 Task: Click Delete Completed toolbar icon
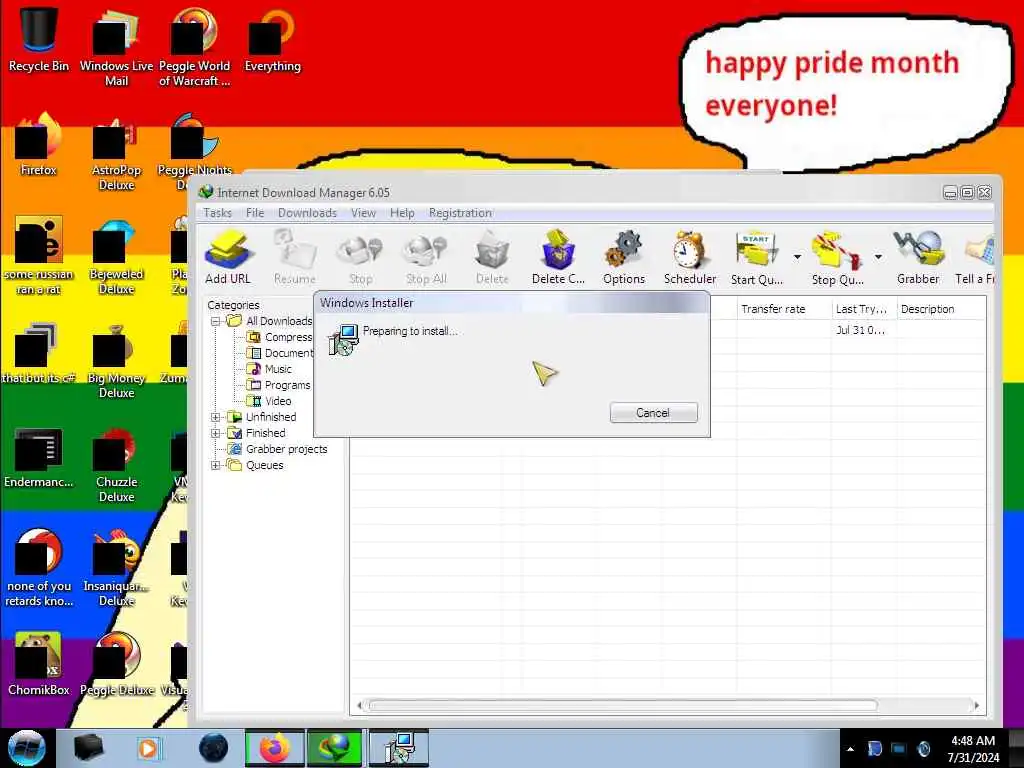click(x=558, y=257)
